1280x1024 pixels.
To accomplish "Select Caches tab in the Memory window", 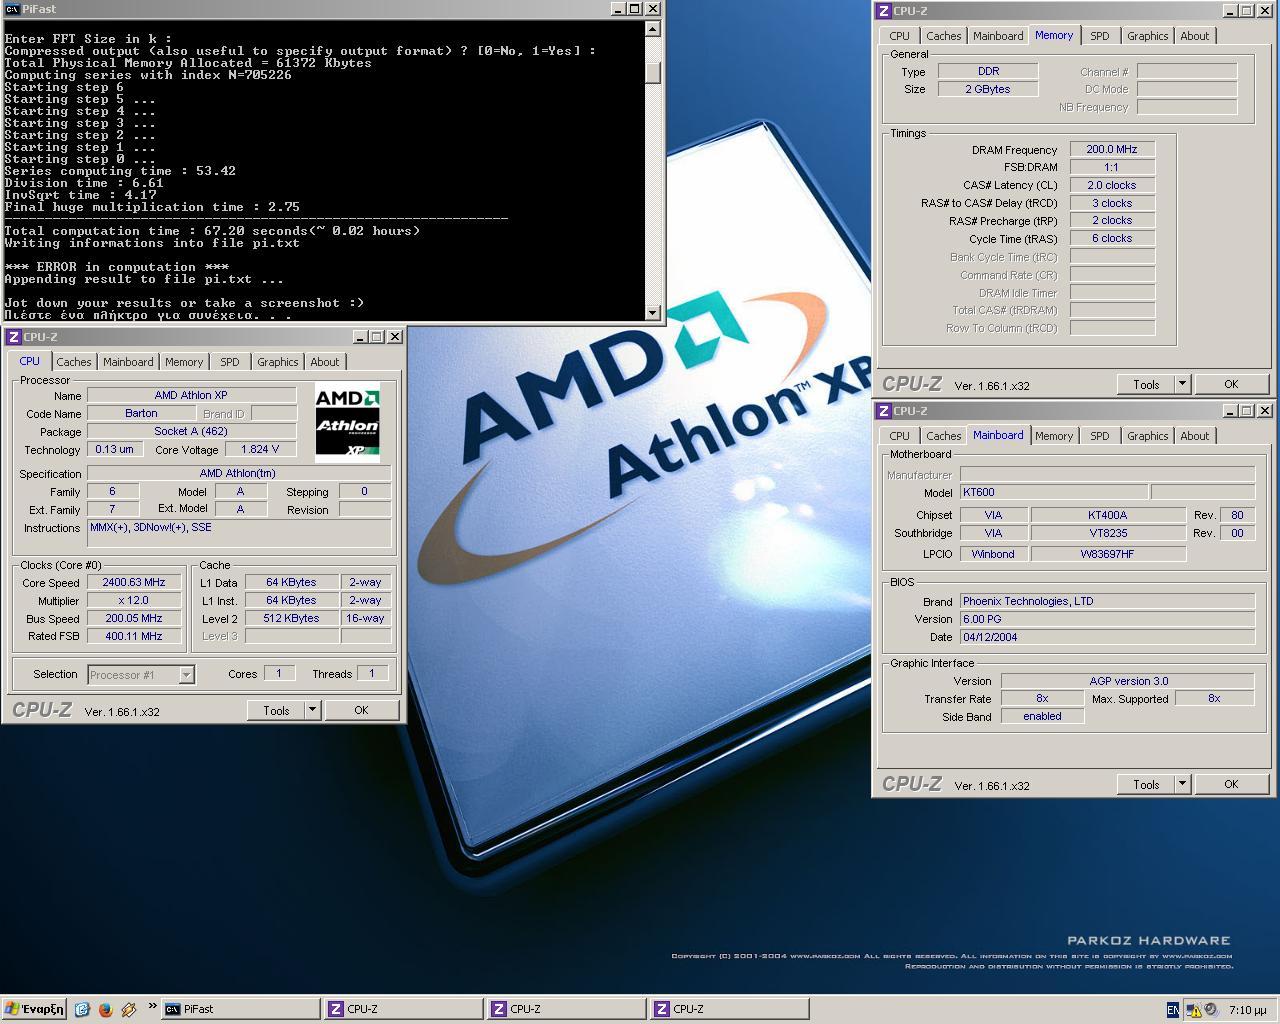I will pyautogui.click(x=943, y=36).
